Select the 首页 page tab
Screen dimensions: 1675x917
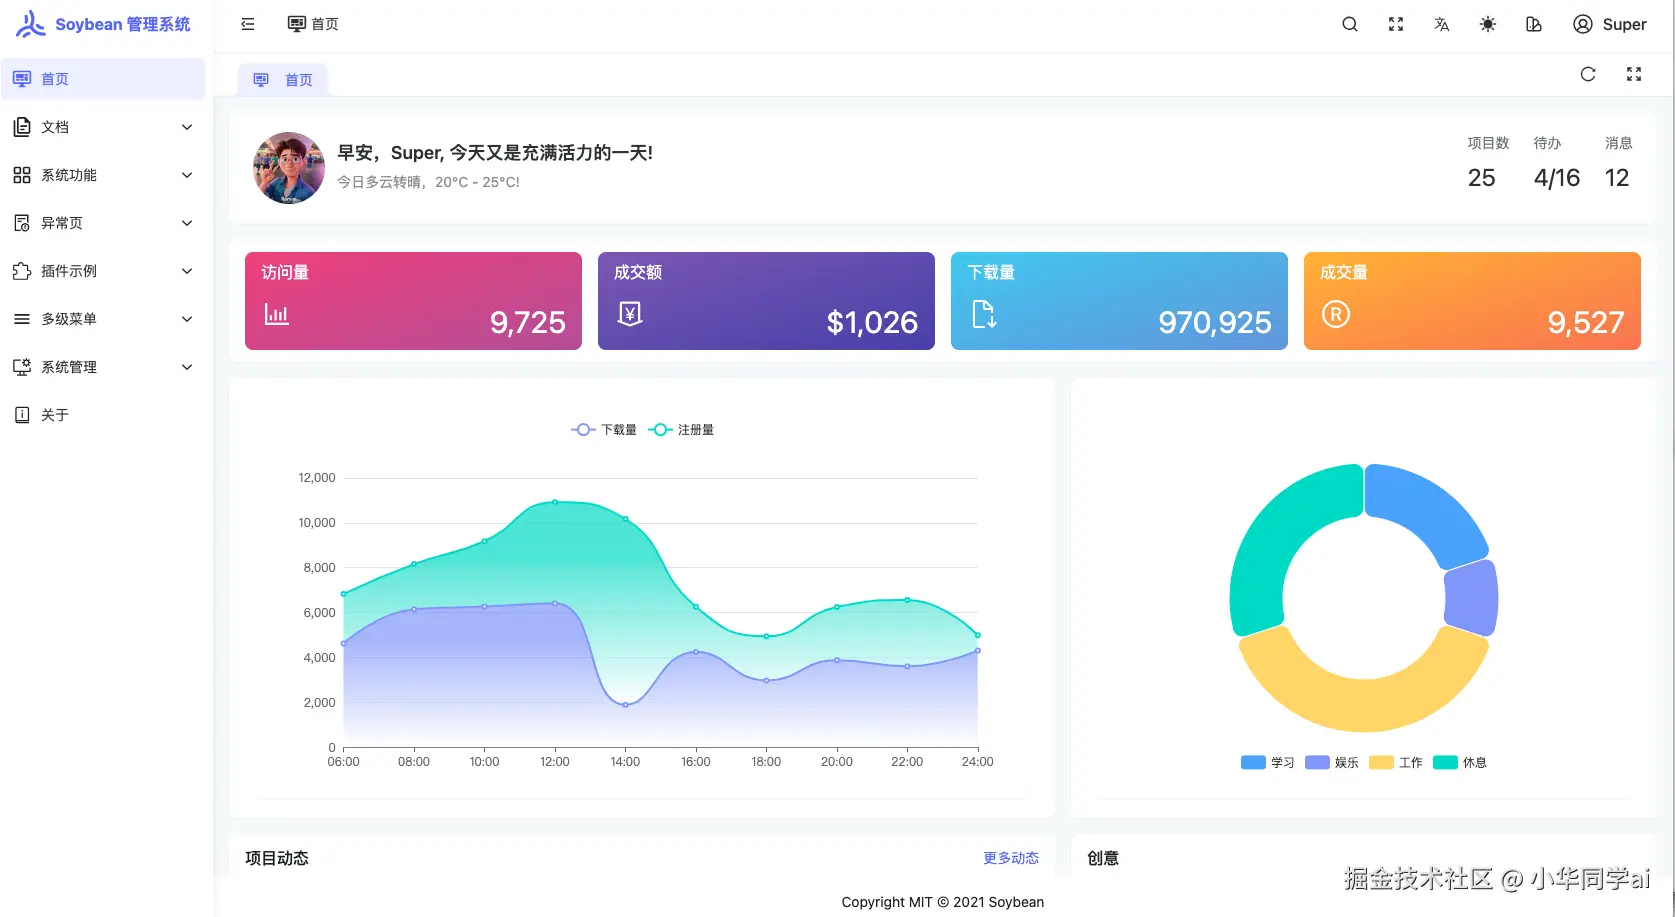click(x=283, y=80)
